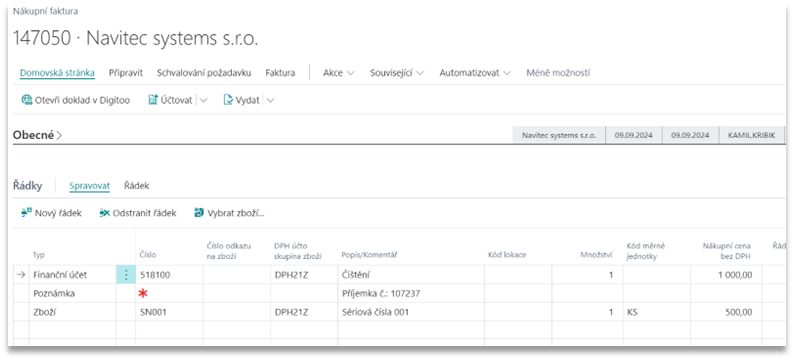Click the Nákupní cena bez DPH column header
Image resolution: width=794 pixels, height=360 pixels.
pyautogui.click(x=727, y=251)
